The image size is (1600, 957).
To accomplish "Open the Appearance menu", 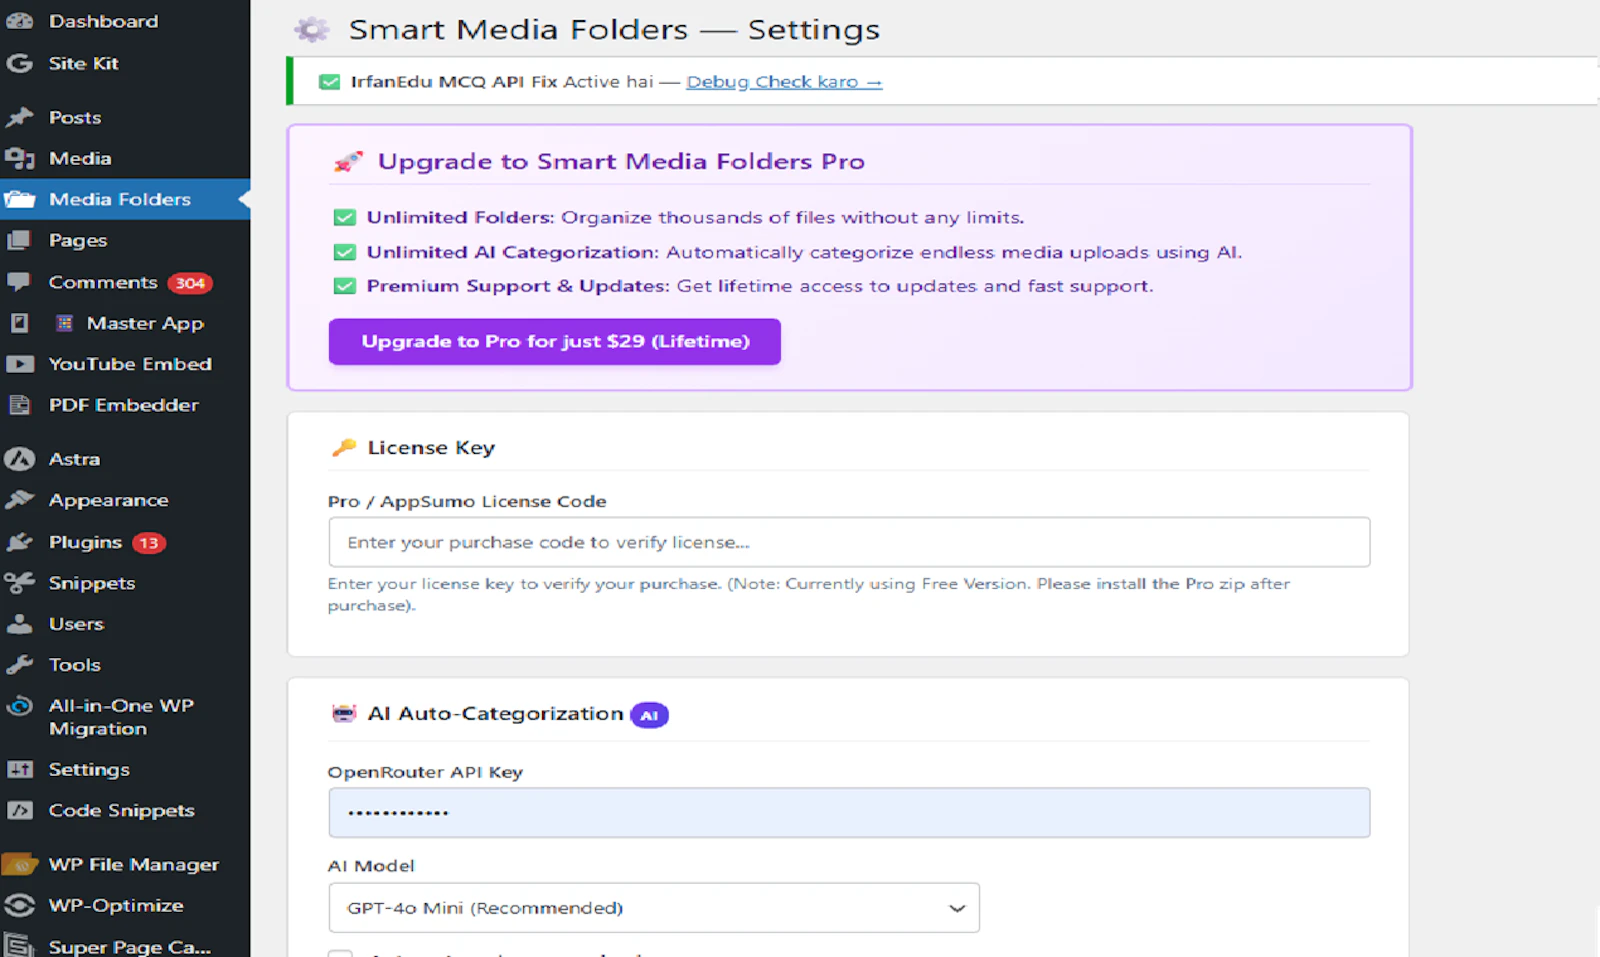I will 108,500.
